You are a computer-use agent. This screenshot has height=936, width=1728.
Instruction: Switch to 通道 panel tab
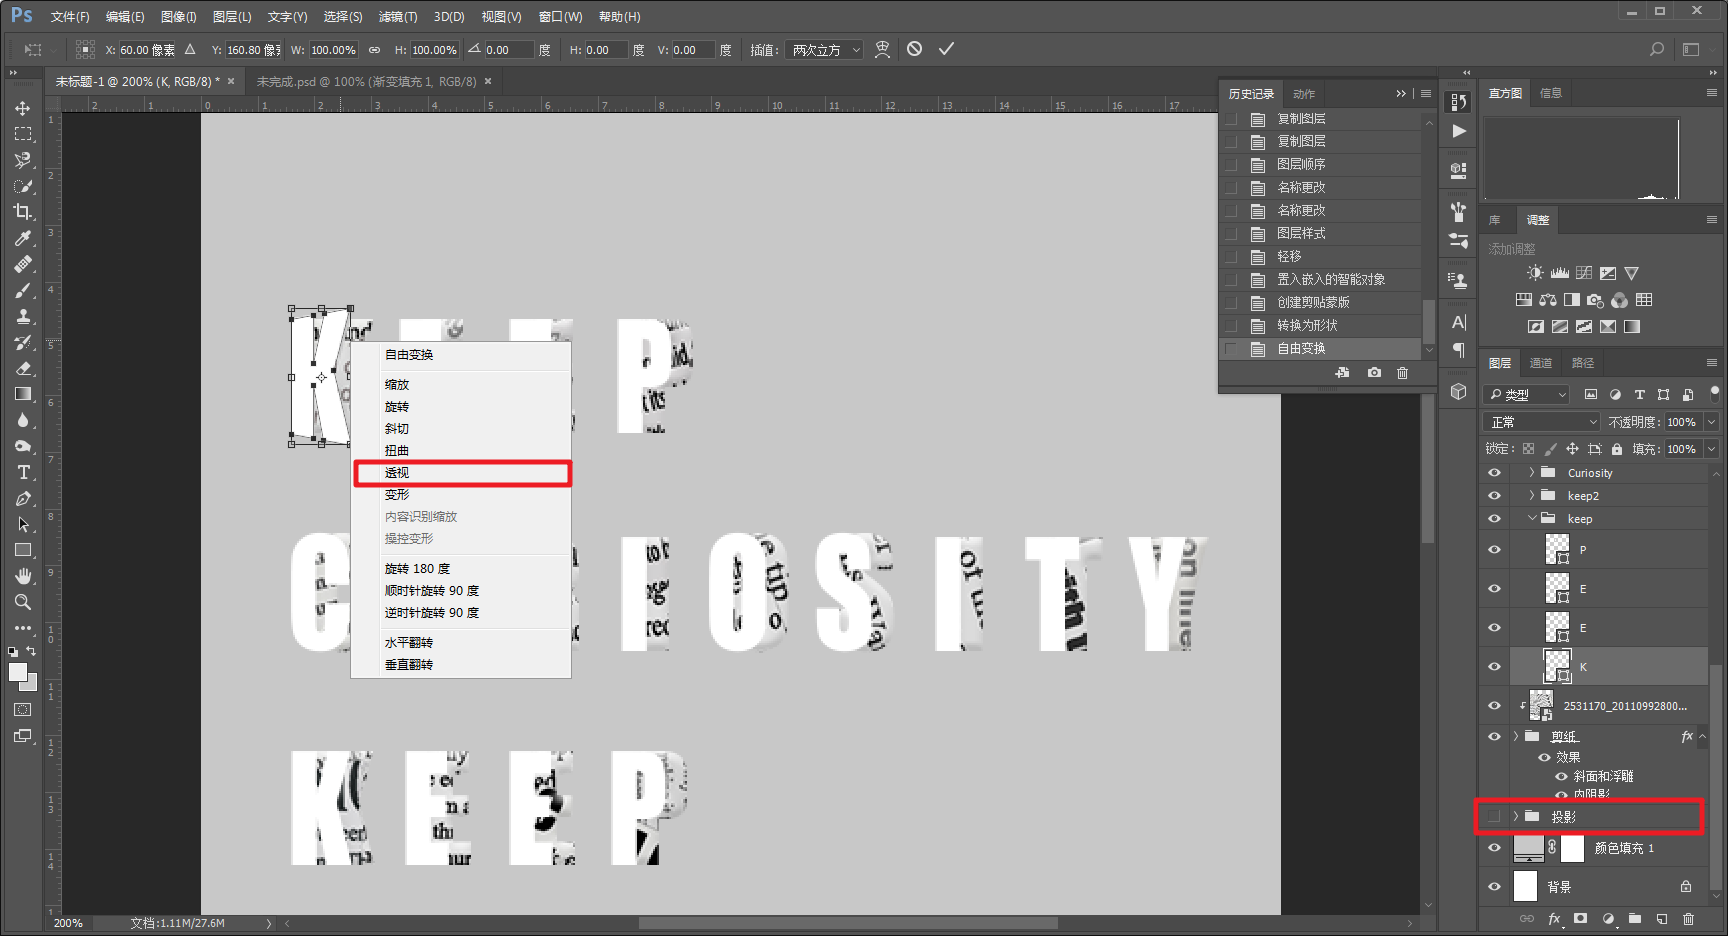click(x=1541, y=363)
